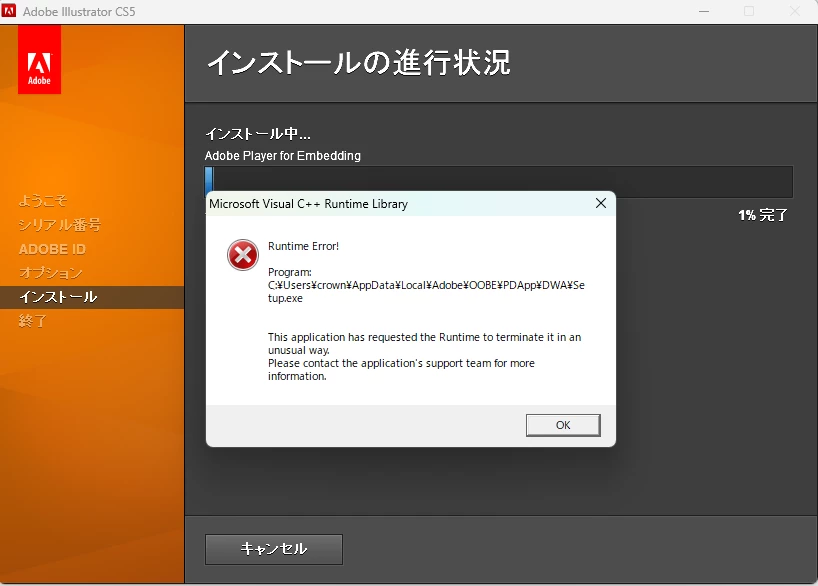
Task: Select インストール step in sidebar
Action: click(92, 297)
